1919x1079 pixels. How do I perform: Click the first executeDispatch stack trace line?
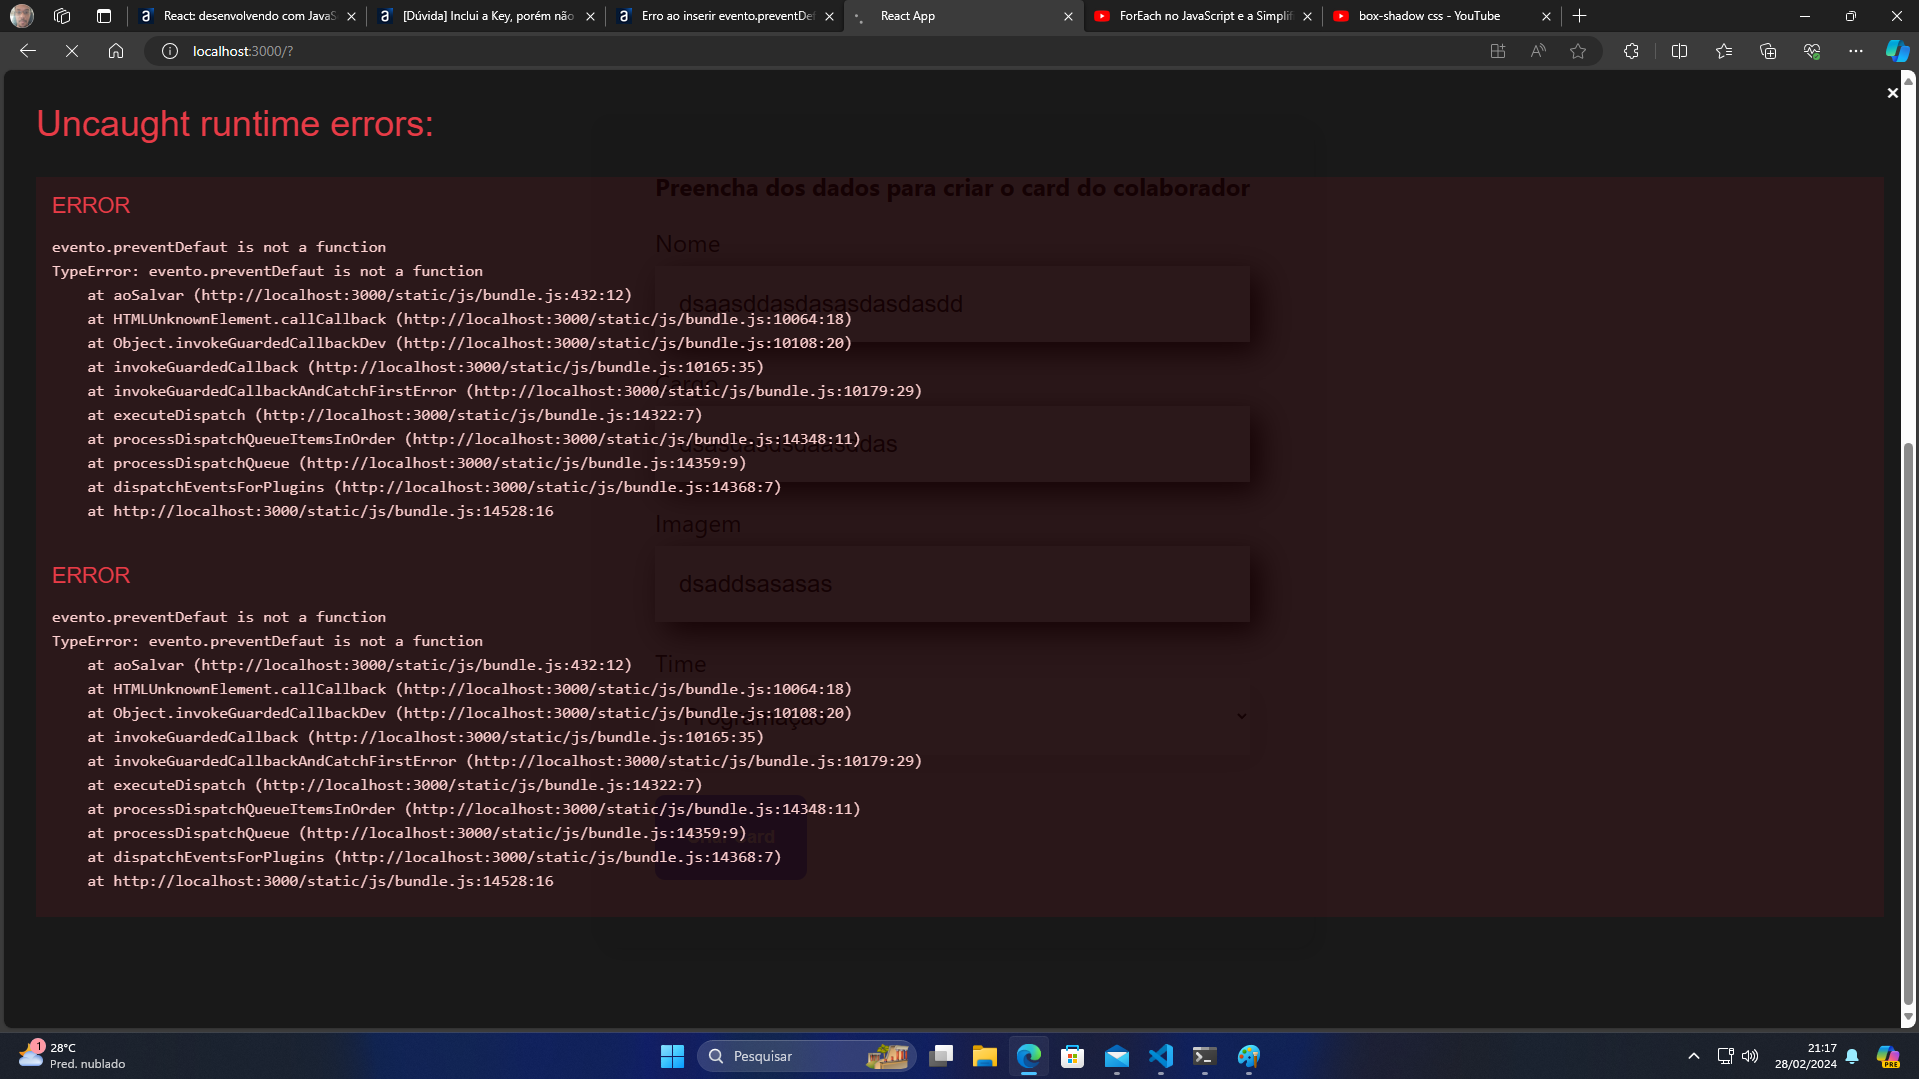[395, 415]
